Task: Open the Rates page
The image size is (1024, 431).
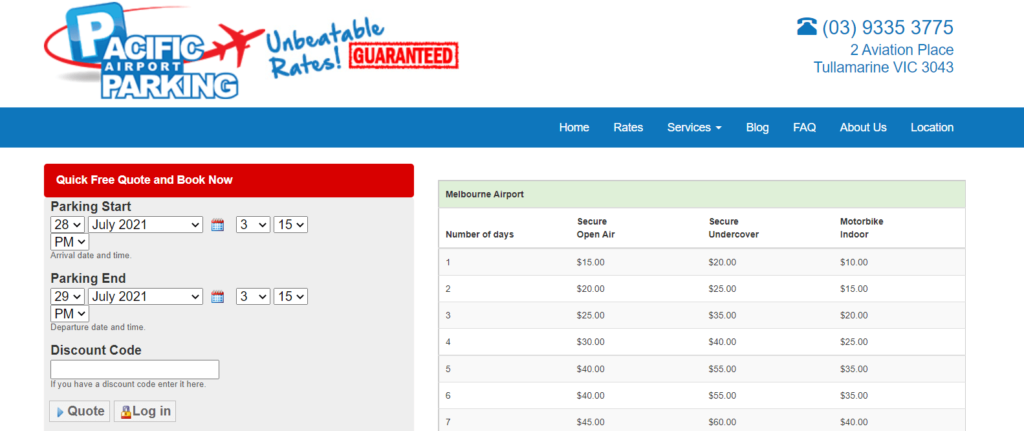Action: [x=628, y=127]
